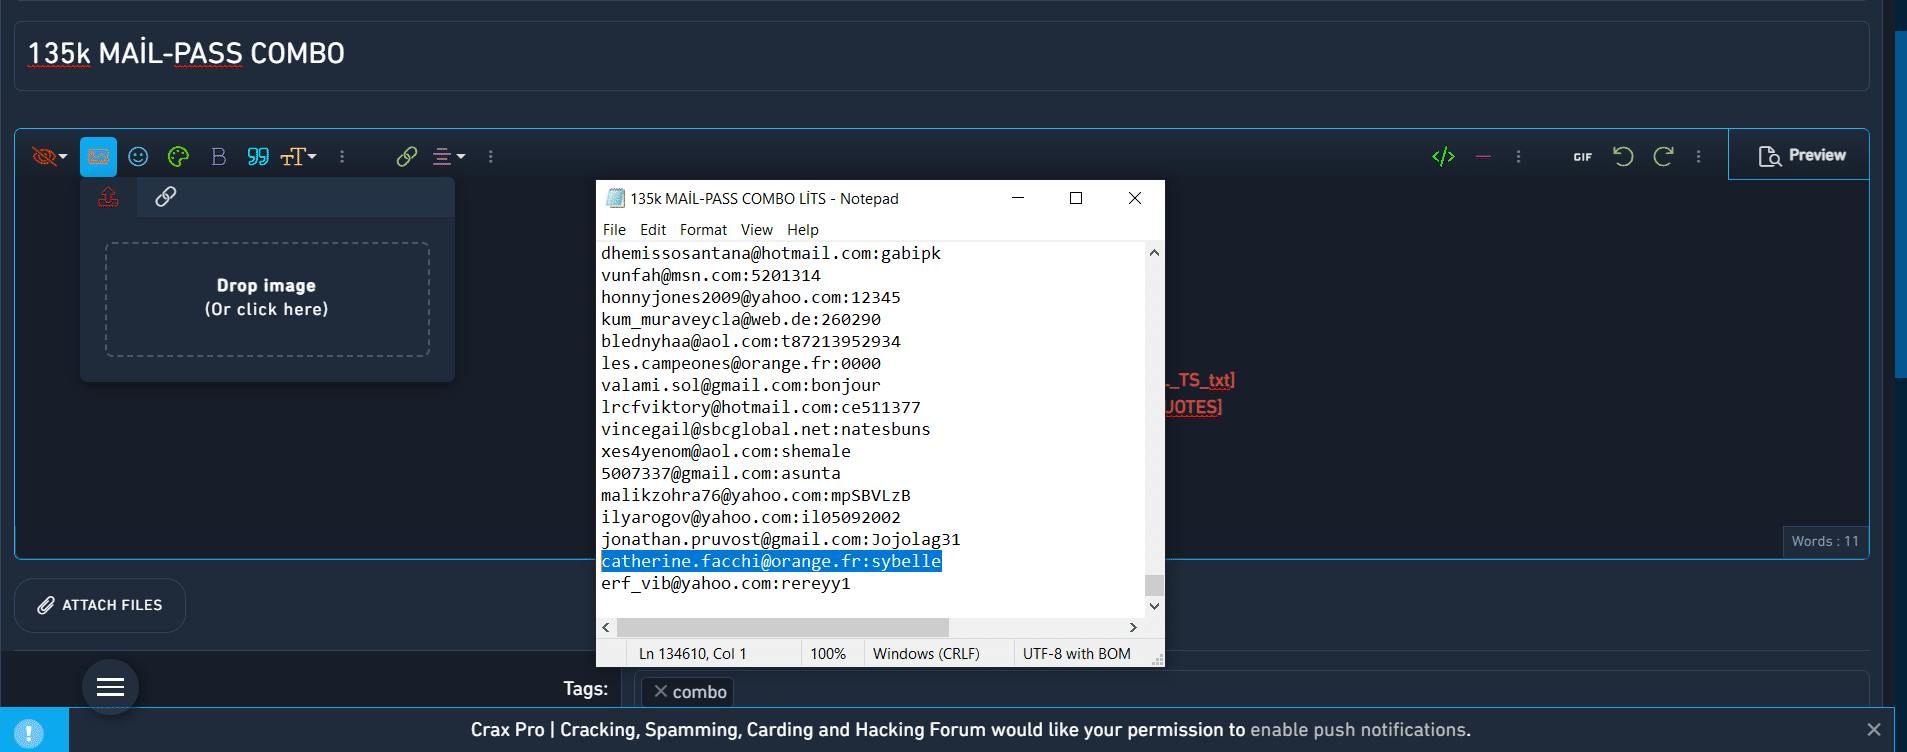This screenshot has width=1907, height=752.
Task: Click the 'Ln 134610, Col 1' status entry
Action: (692, 654)
